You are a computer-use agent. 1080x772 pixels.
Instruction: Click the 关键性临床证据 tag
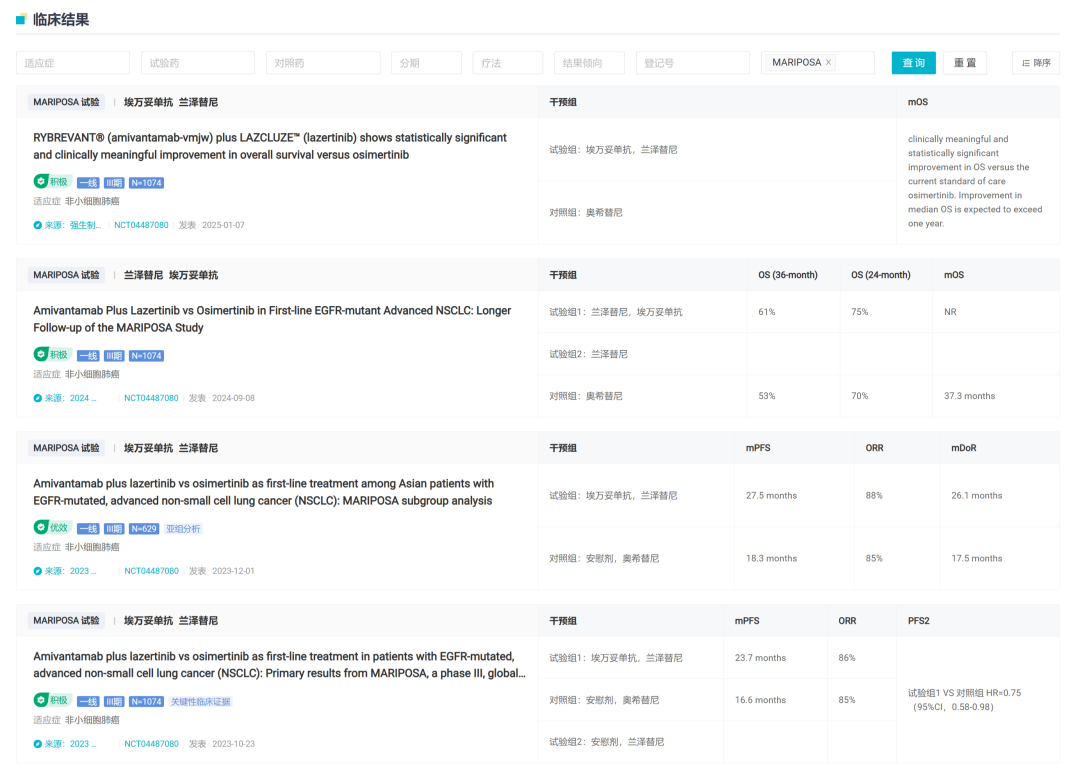[200, 702]
